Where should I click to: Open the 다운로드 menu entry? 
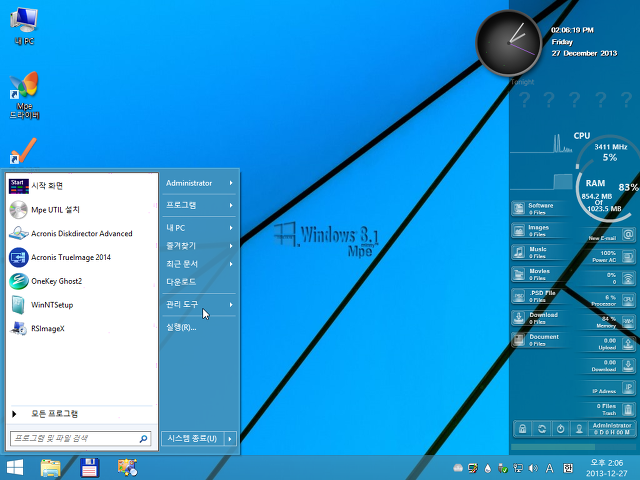[x=199, y=282]
